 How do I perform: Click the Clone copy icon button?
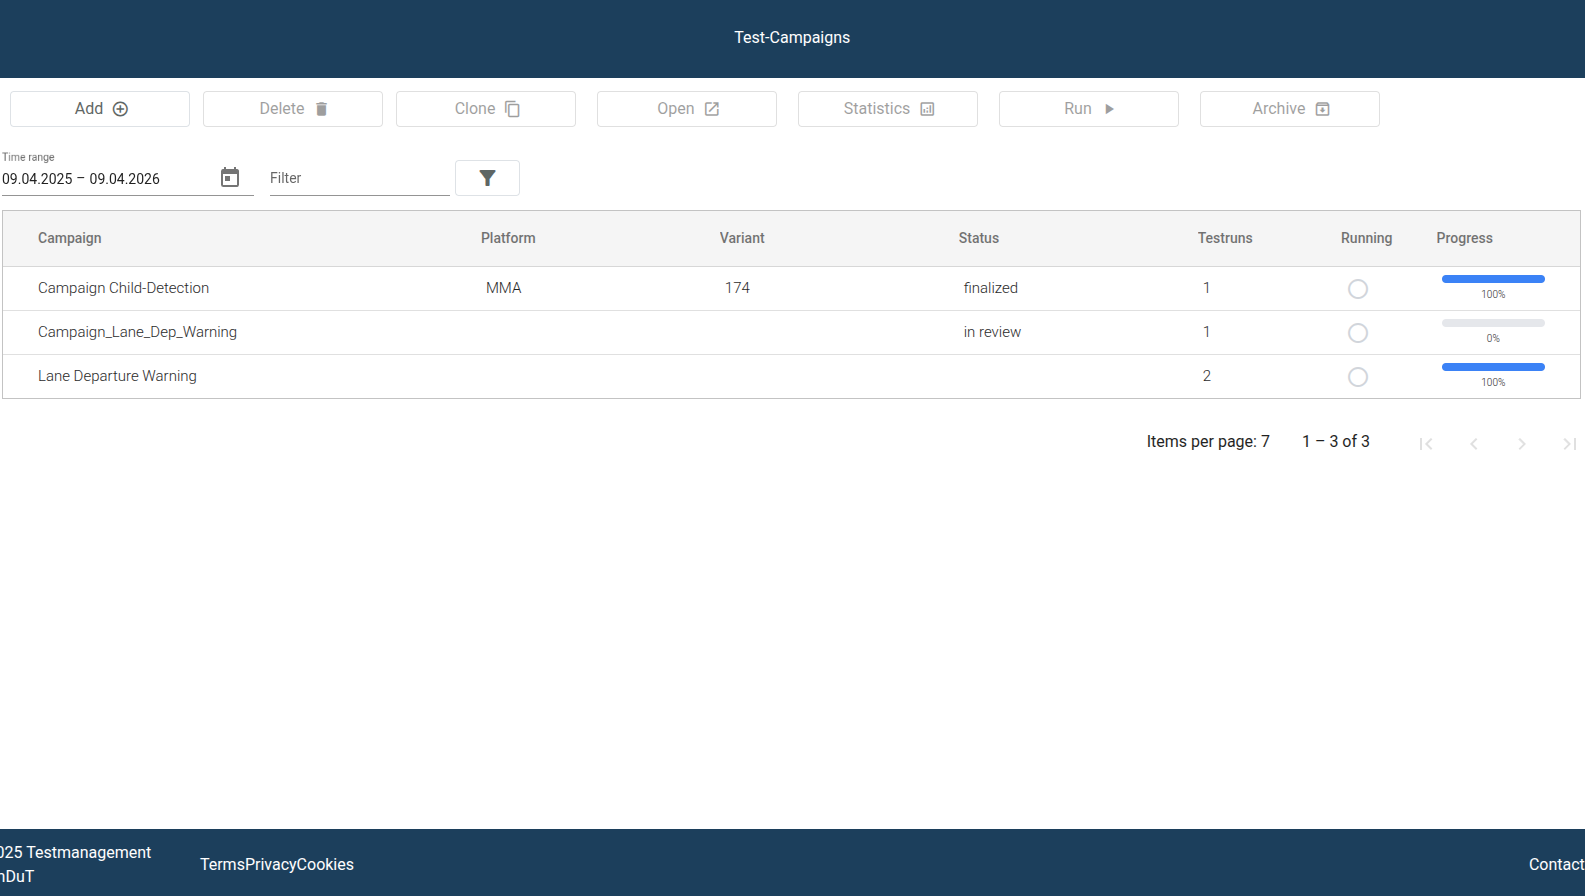pos(512,109)
